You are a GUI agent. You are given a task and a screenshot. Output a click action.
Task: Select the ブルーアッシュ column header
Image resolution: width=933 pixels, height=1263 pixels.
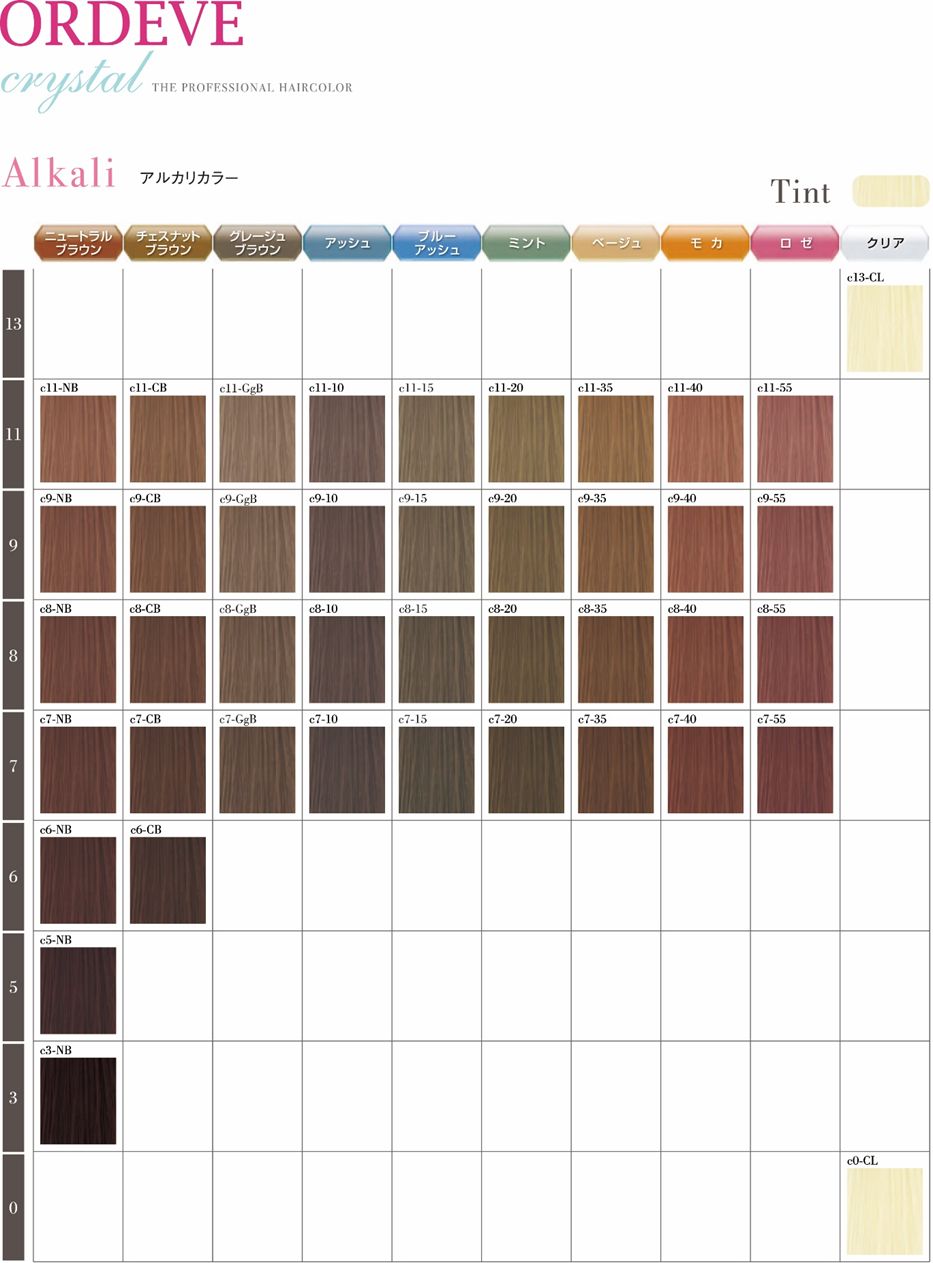tap(436, 243)
